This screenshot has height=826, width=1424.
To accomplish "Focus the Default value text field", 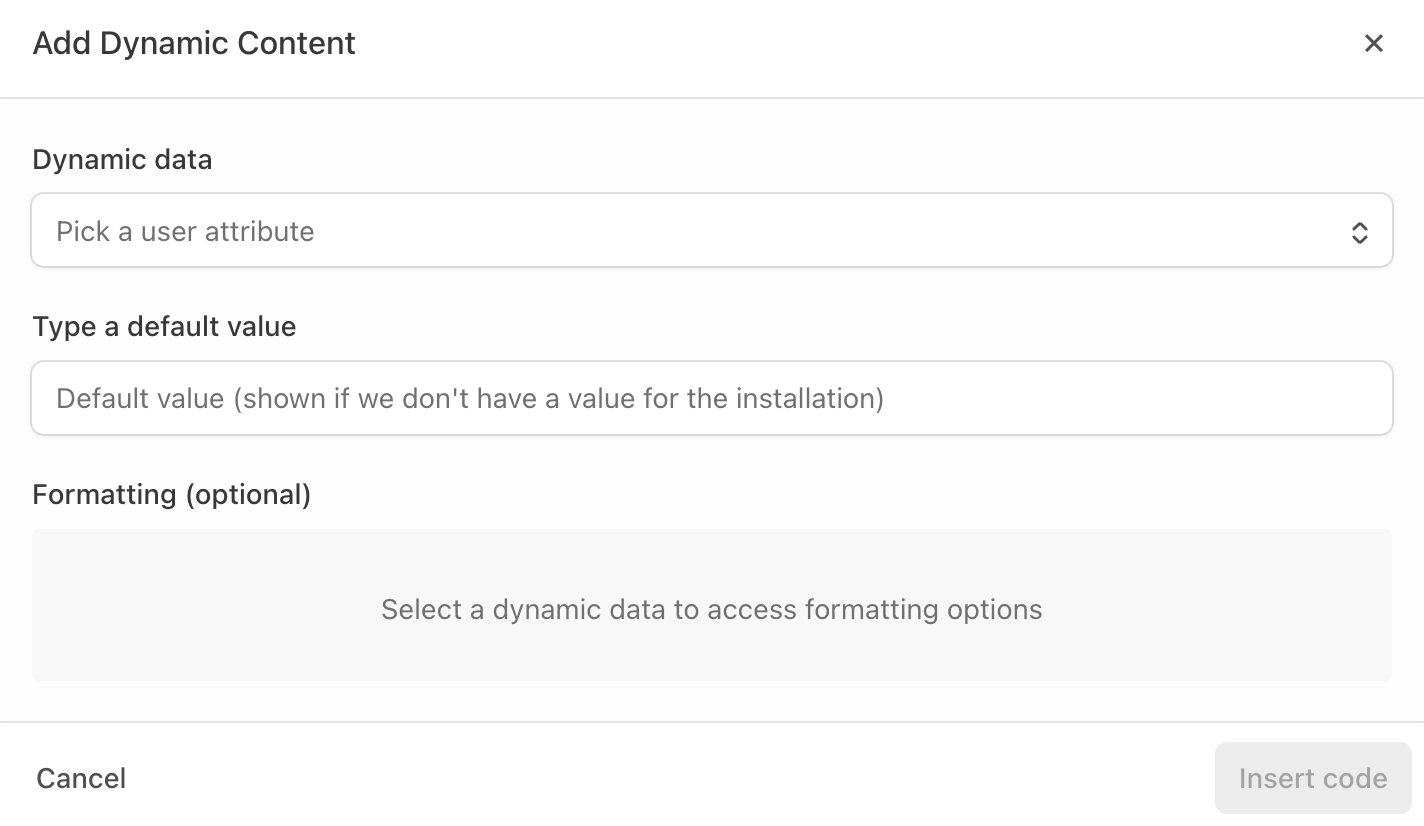I will coord(711,398).
